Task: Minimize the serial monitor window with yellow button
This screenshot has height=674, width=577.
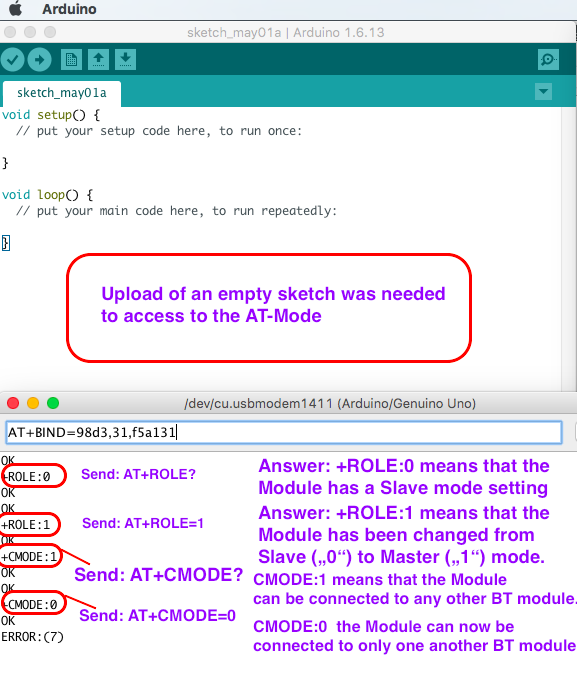Action: [33, 403]
